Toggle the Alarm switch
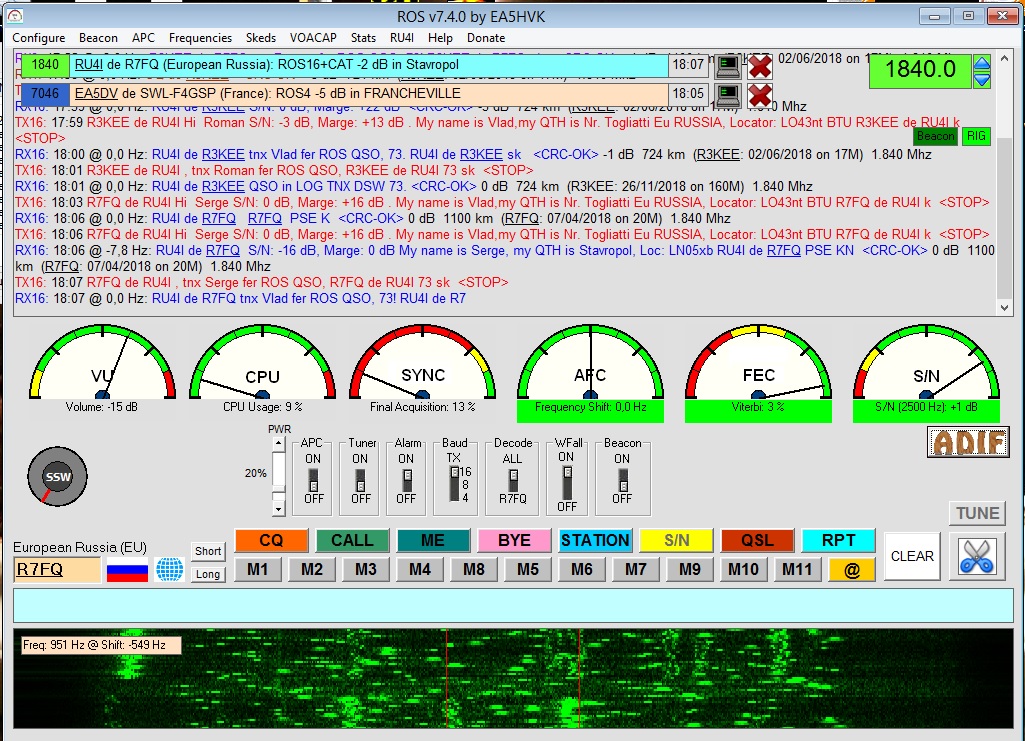Image resolution: width=1025 pixels, height=741 pixels. pyautogui.click(x=406, y=478)
